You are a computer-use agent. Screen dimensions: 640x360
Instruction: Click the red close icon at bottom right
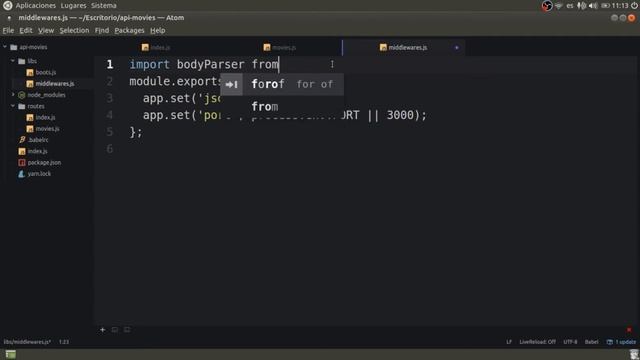click(x=629, y=330)
